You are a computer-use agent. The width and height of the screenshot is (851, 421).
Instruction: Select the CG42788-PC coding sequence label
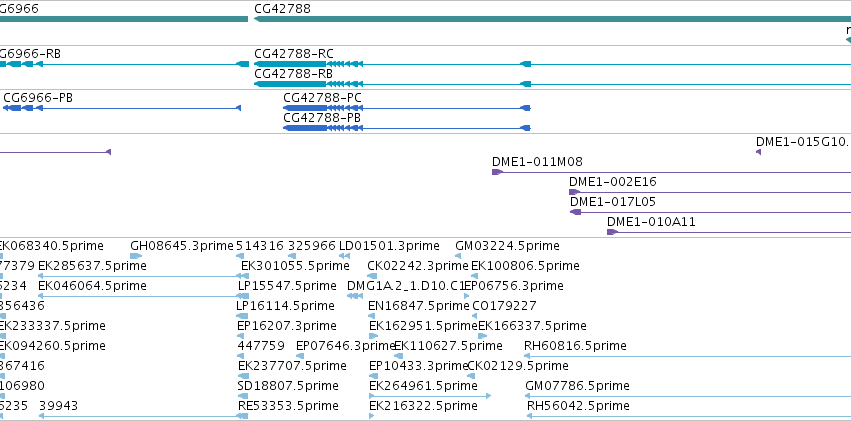[x=322, y=98]
